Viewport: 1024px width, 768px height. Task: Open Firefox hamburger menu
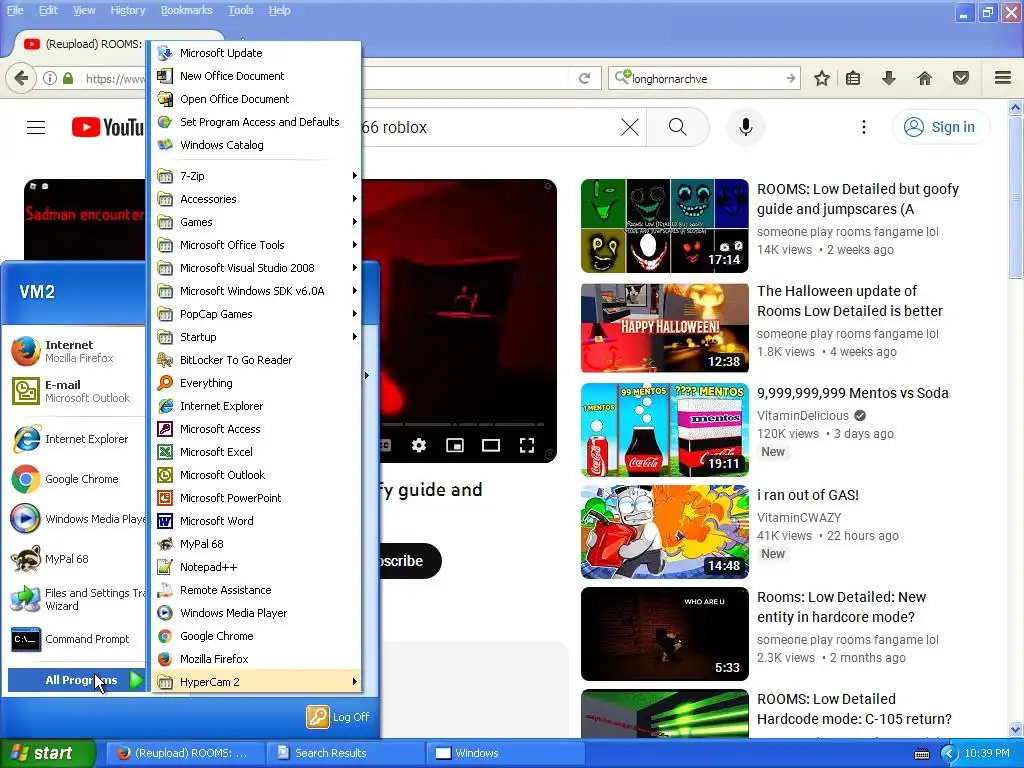[x=1003, y=78]
